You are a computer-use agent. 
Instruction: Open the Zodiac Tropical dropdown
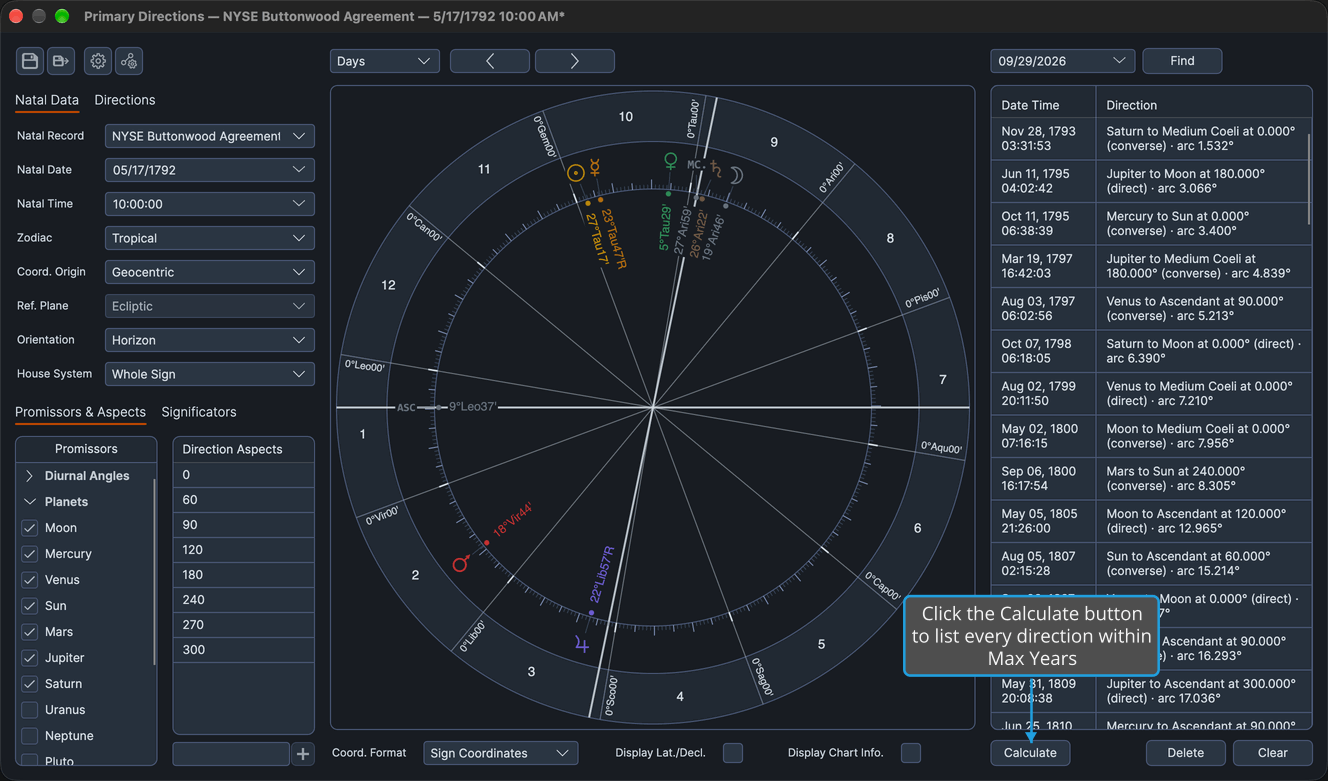click(210, 238)
